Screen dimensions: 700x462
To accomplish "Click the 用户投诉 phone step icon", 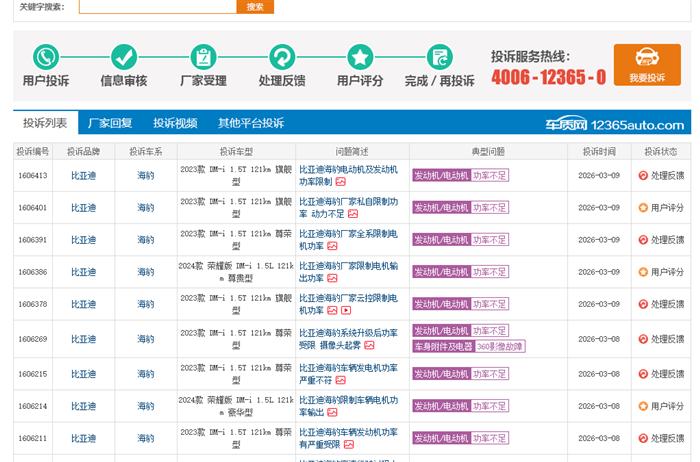I will coord(46,57).
